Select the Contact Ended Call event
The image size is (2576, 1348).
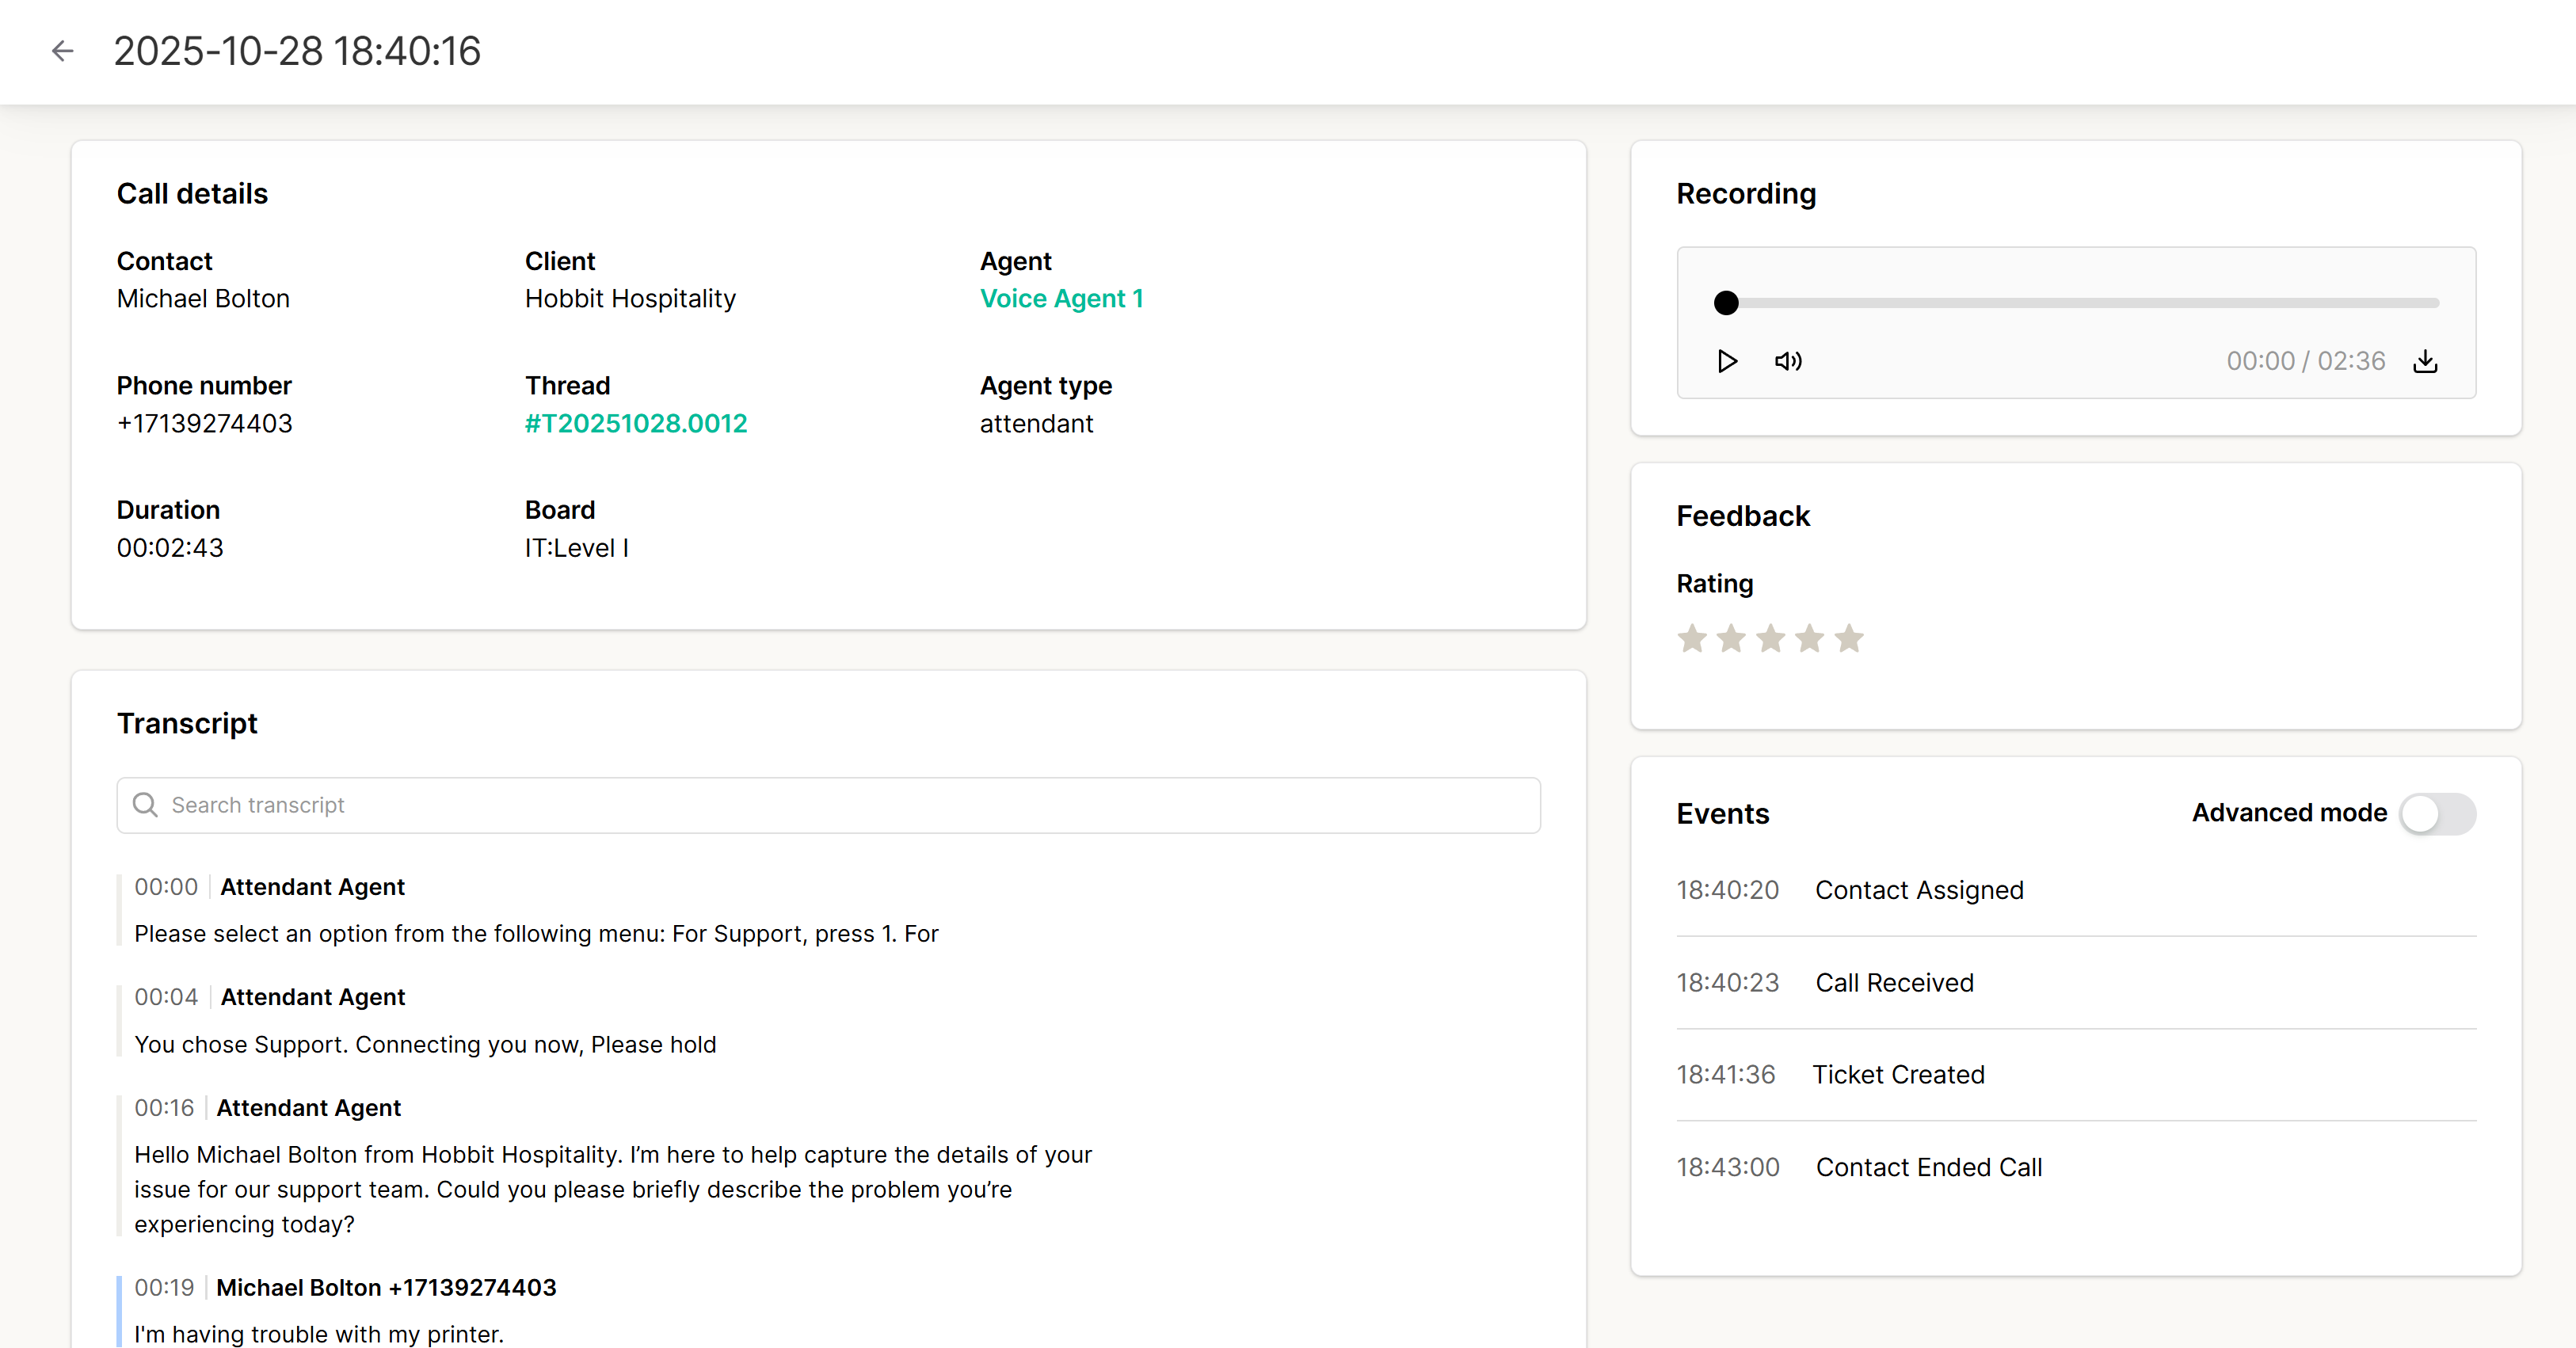pyautogui.click(x=1928, y=1167)
